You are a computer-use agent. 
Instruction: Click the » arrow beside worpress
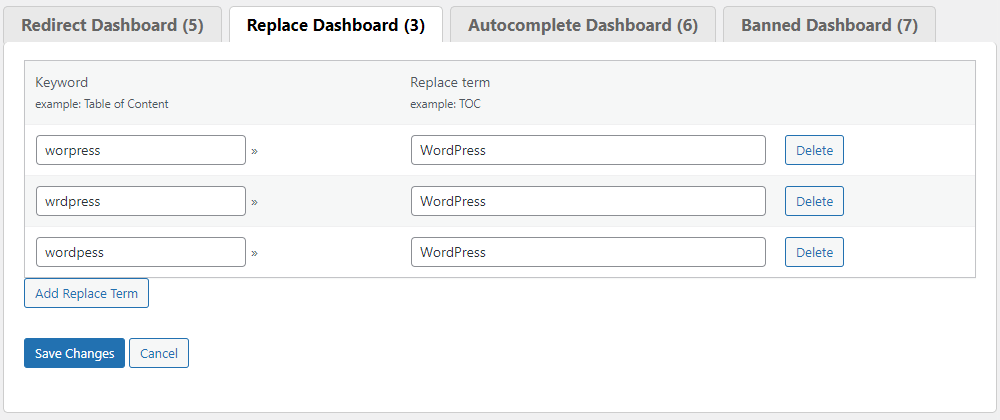(x=254, y=151)
